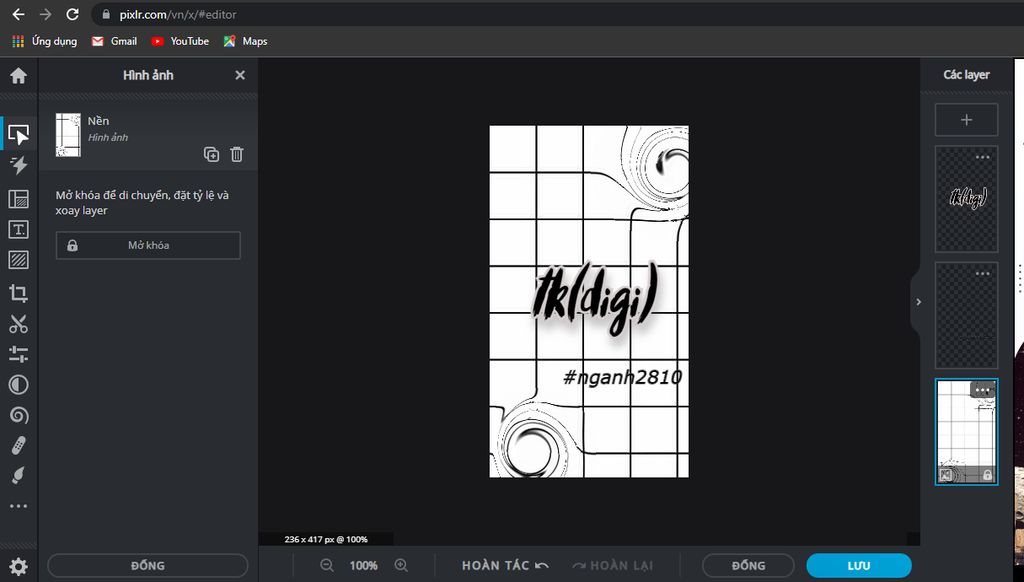Select the tk(digi) text layer thumbnail
Screen dimensions: 1024x582
pyautogui.click(x=967, y=199)
